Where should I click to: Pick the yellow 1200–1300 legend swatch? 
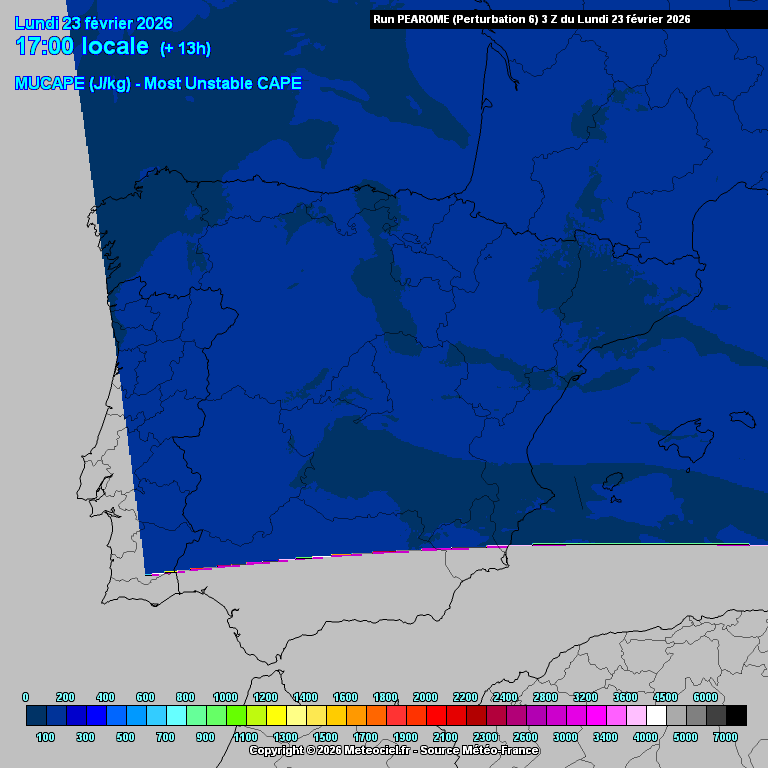276,716
